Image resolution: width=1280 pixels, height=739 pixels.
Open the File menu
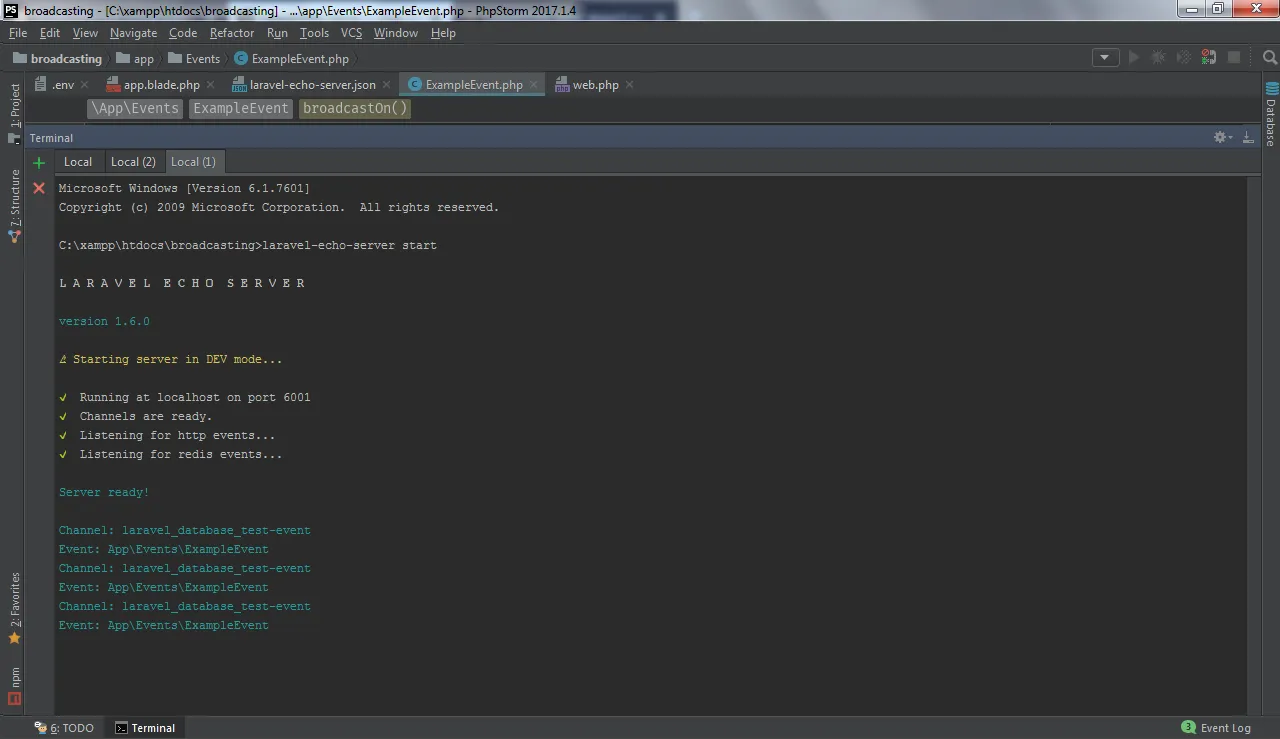click(18, 33)
